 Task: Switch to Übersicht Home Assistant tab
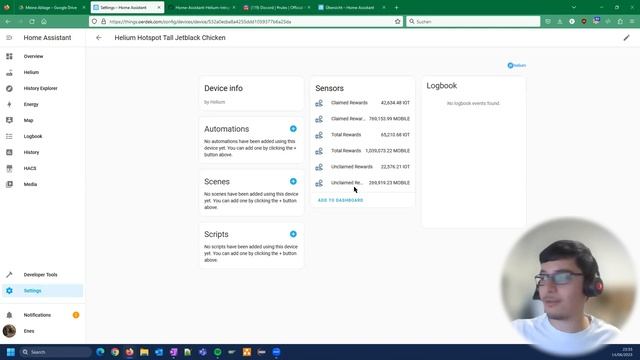click(352, 7)
